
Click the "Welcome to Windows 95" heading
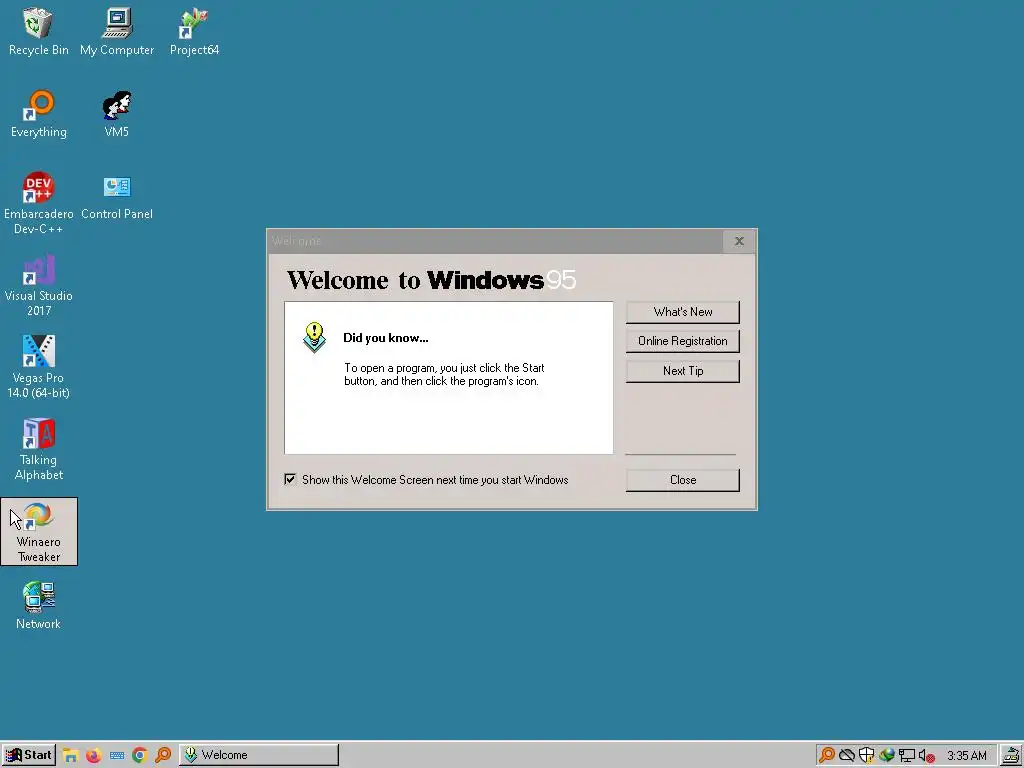[432, 280]
